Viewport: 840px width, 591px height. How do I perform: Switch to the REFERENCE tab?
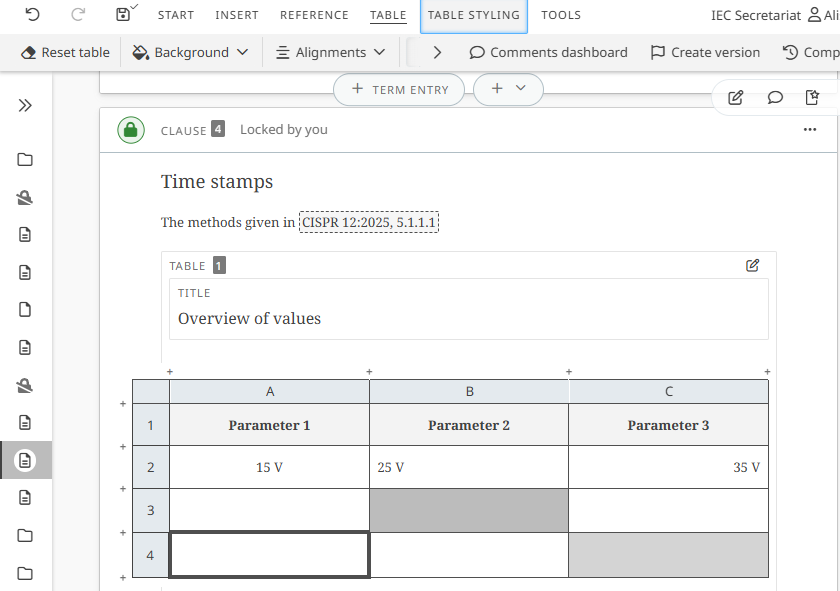pos(314,15)
